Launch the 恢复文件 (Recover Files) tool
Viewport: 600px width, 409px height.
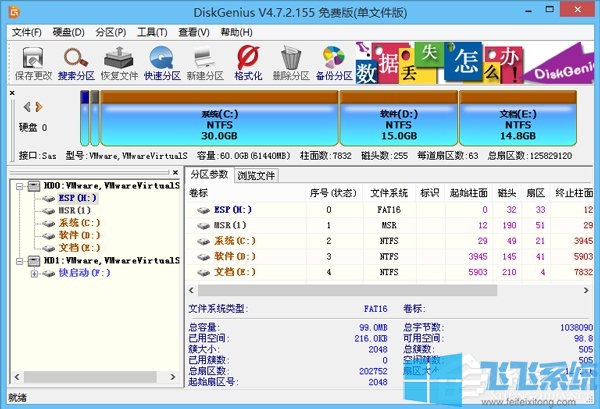coord(119,64)
